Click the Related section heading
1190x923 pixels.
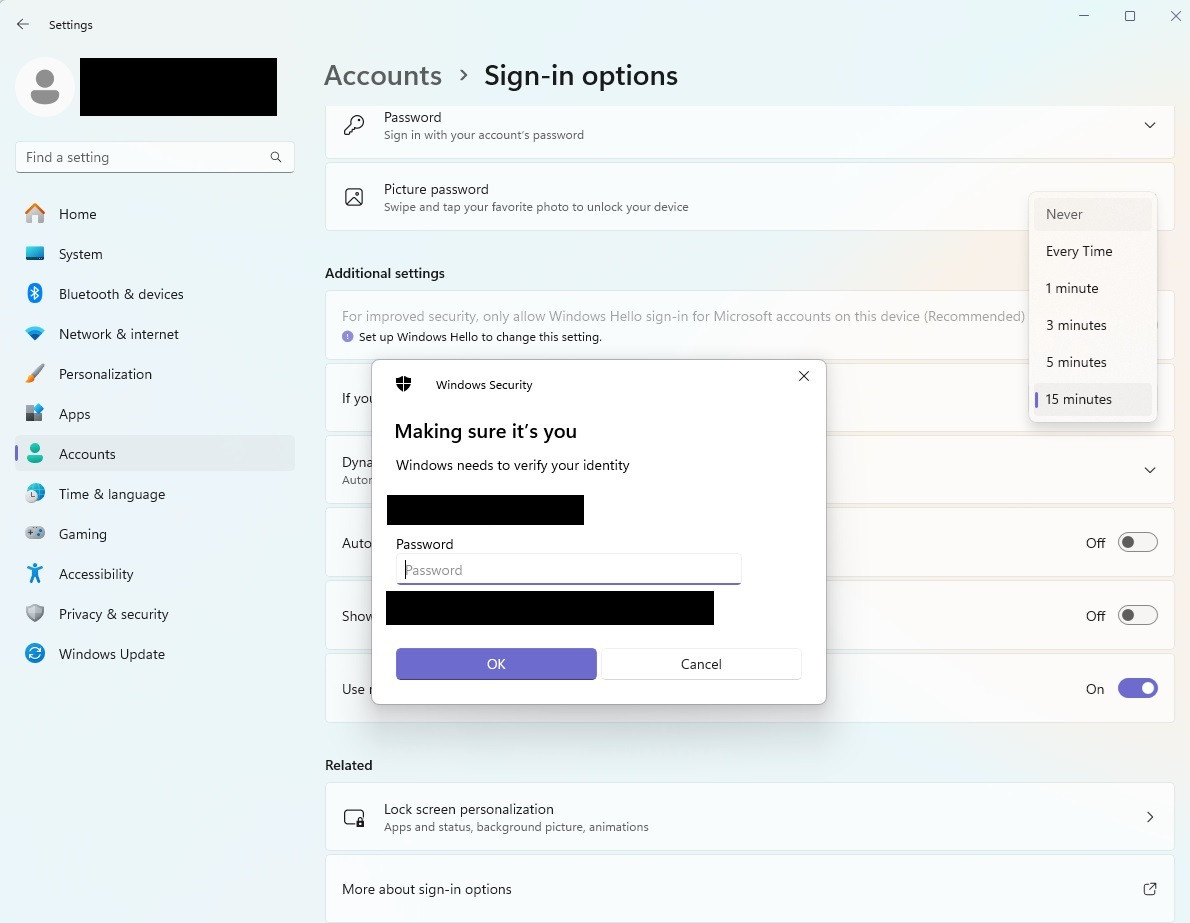point(348,765)
